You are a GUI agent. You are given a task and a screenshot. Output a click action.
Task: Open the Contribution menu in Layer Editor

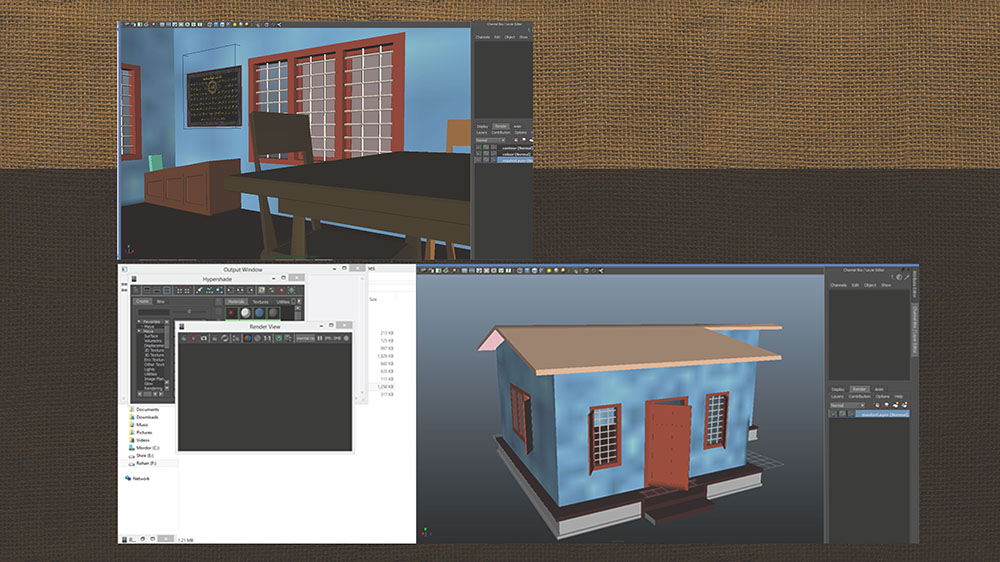pos(859,396)
